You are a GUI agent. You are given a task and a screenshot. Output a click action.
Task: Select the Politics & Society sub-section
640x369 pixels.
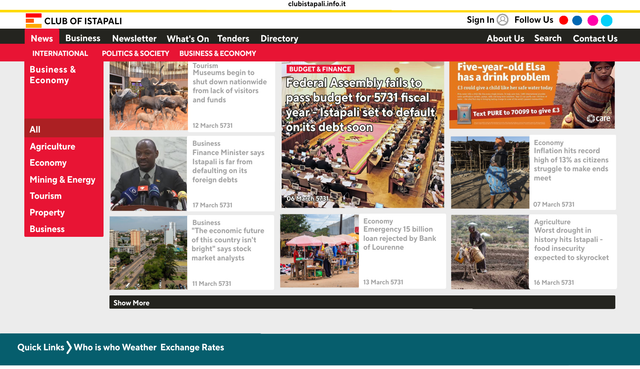tap(136, 53)
